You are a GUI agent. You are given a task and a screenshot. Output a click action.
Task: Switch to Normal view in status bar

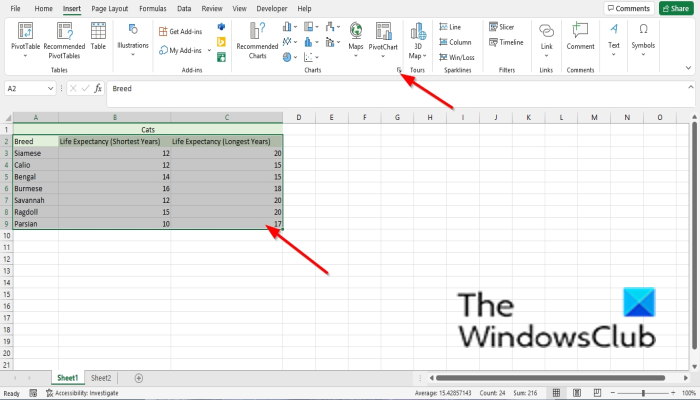(556, 393)
